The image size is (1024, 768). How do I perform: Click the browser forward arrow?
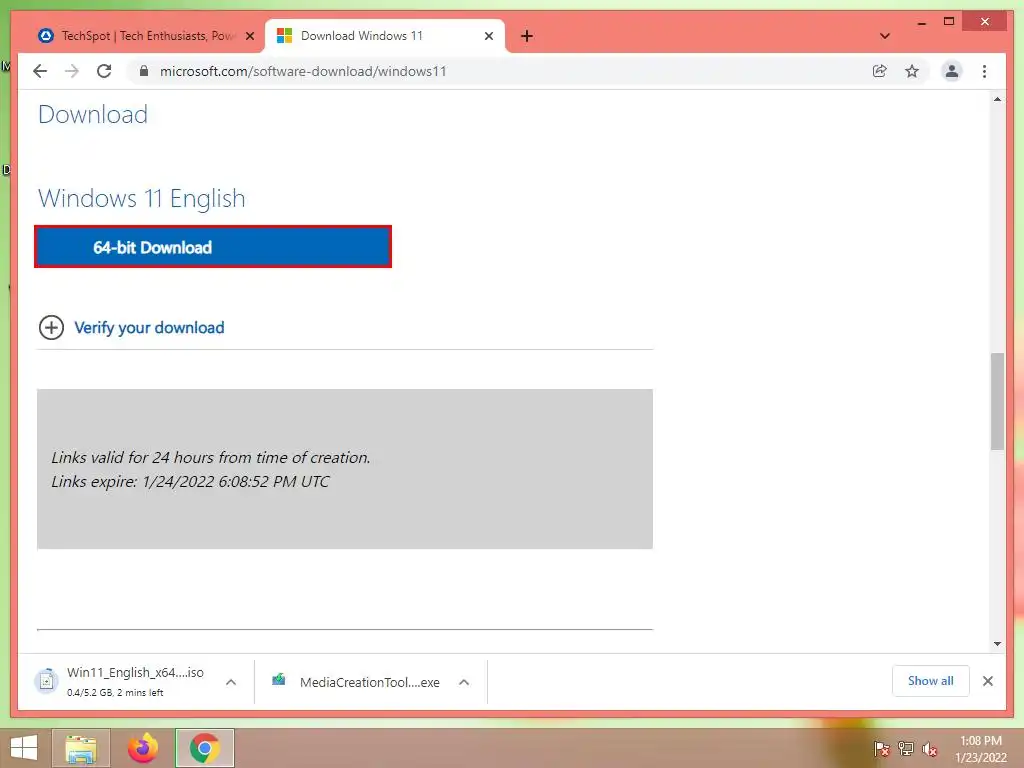pyautogui.click(x=72, y=71)
